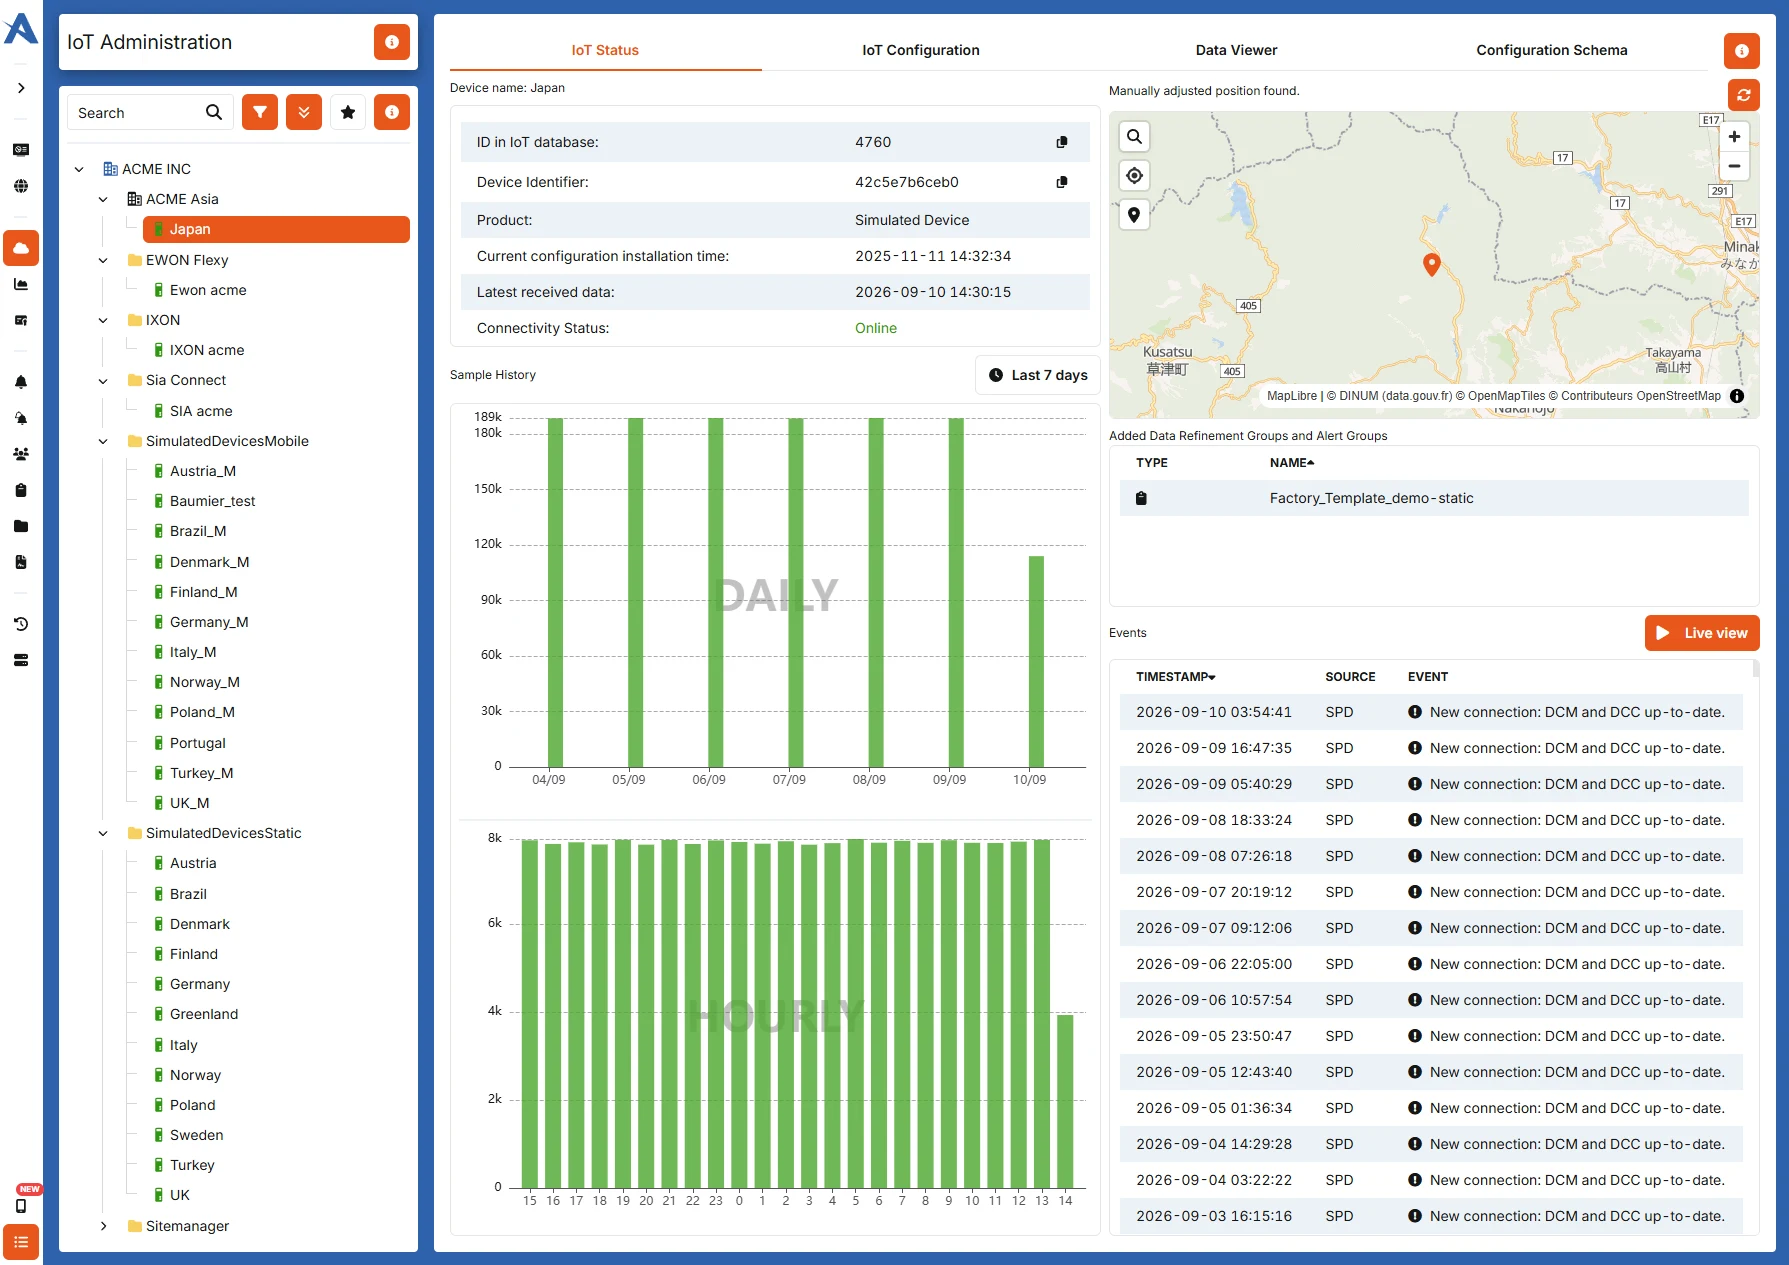The height and width of the screenshot is (1265, 1789).
Task: Collapse the ACME Asia tree node
Action: 103,199
